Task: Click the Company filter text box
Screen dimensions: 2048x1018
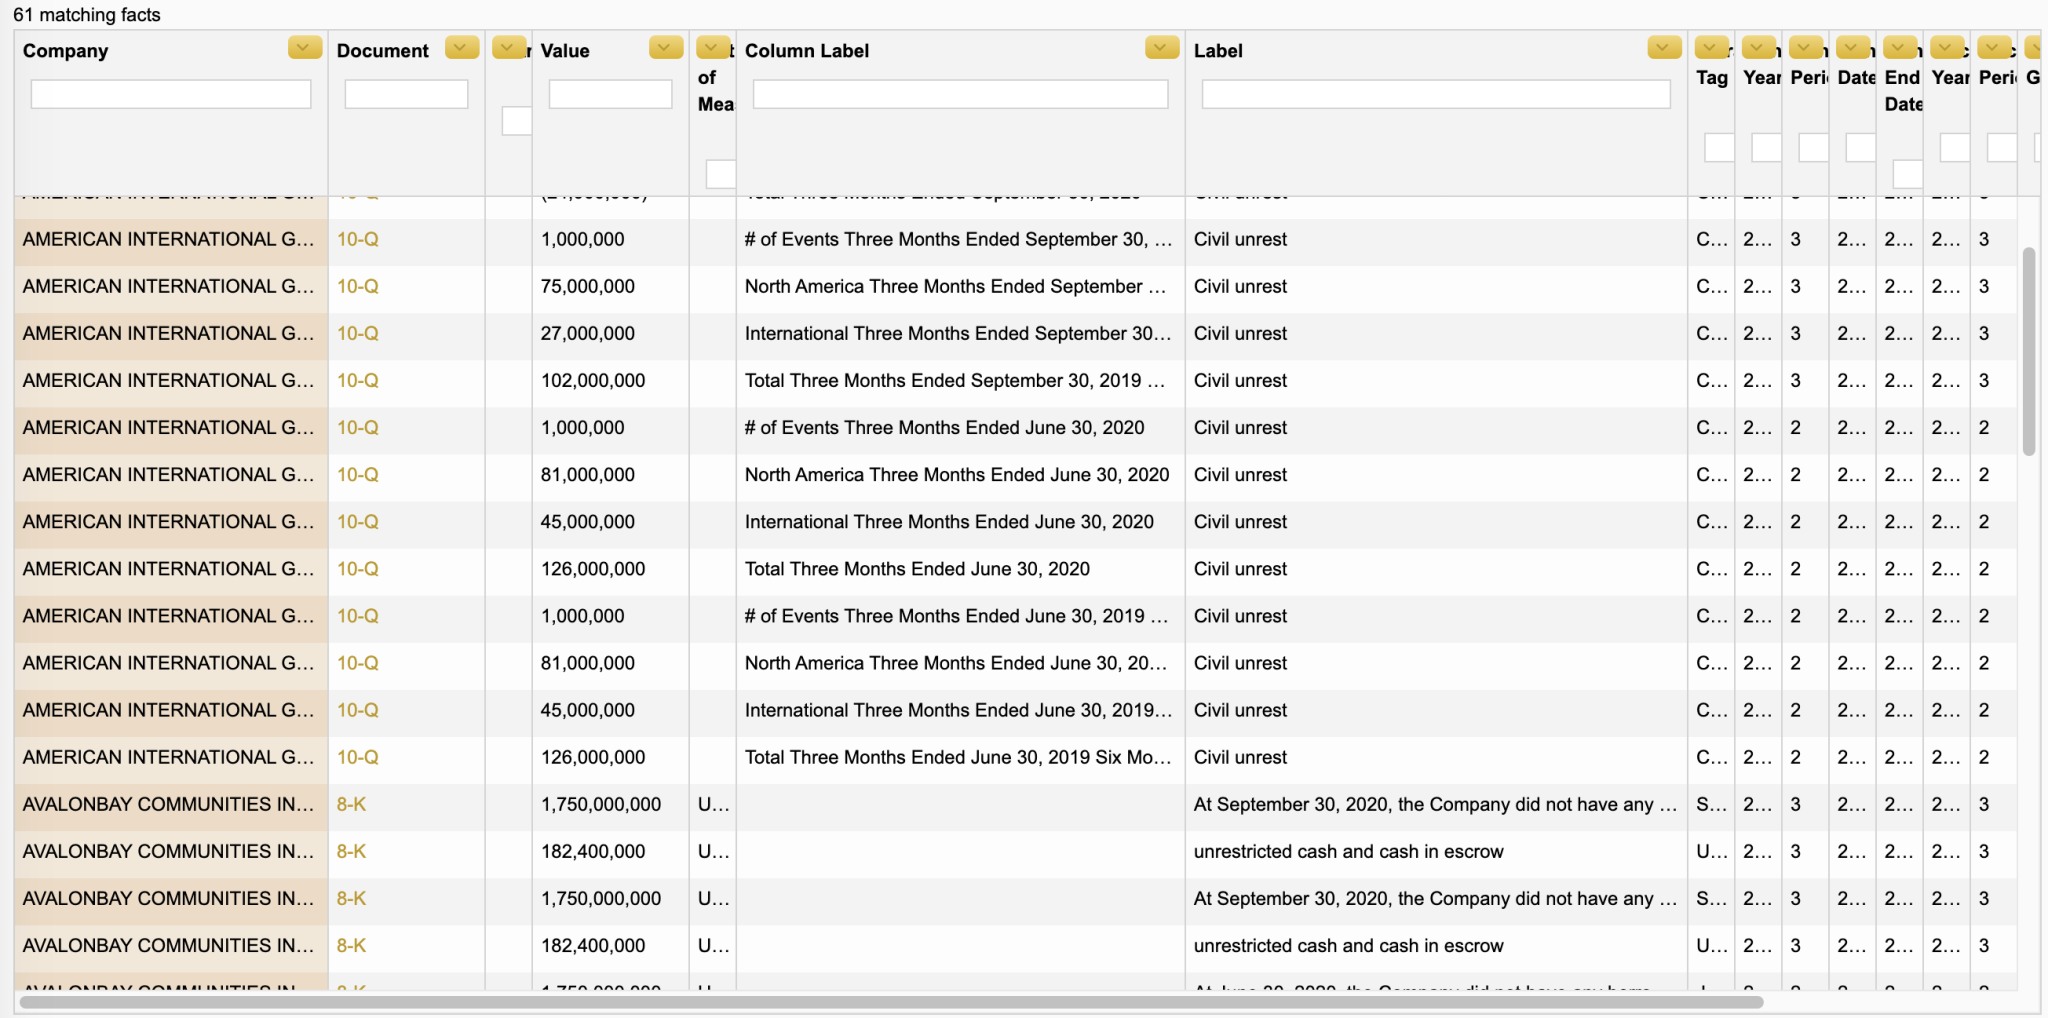Action: [171, 94]
